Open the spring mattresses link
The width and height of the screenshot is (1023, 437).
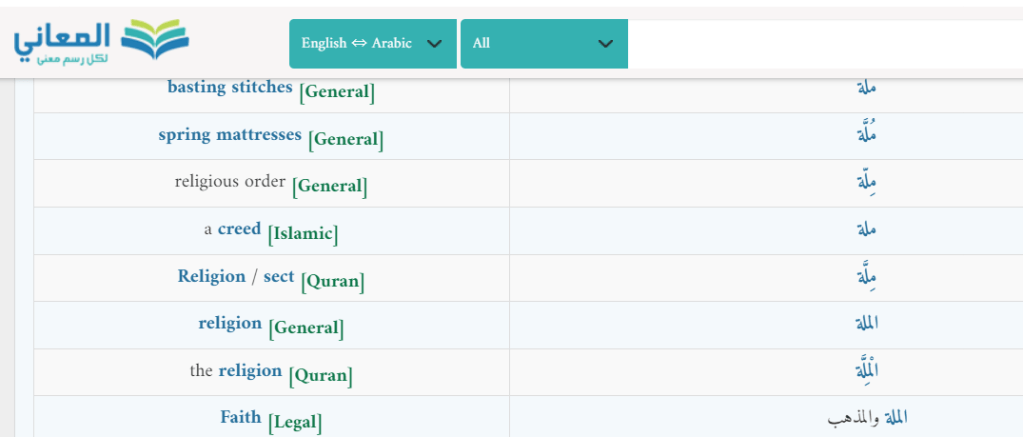point(229,134)
